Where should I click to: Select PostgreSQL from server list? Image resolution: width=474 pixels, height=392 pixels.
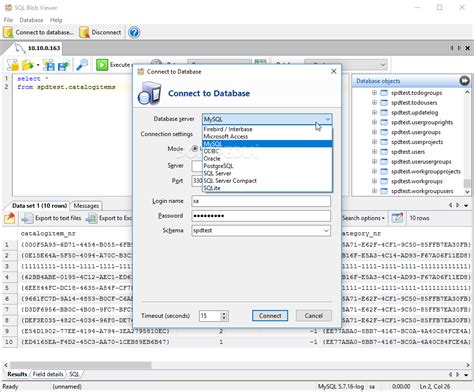click(x=267, y=166)
